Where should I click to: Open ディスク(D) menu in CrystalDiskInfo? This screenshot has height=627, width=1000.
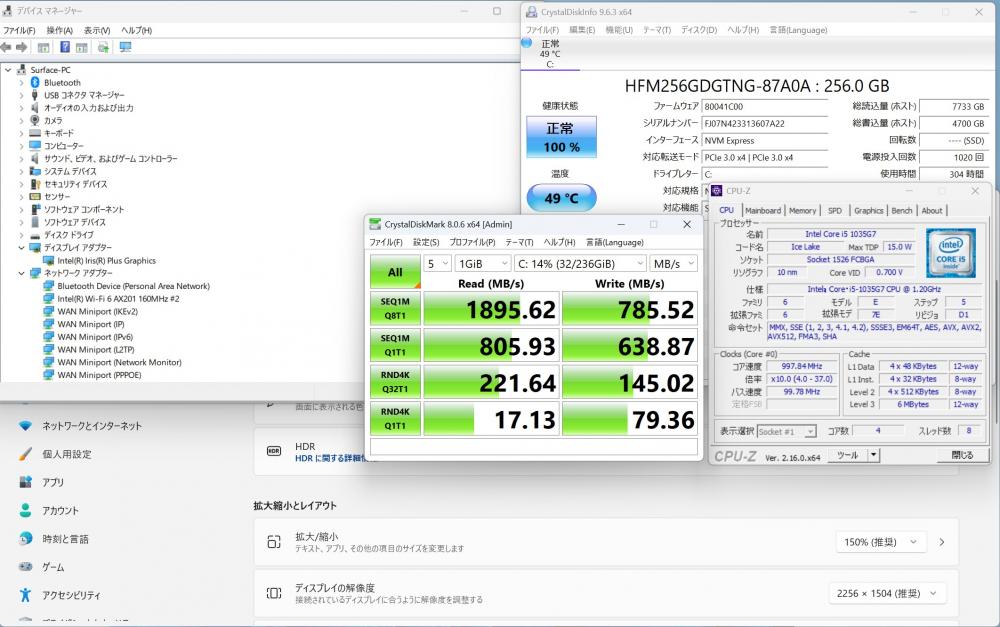click(x=699, y=30)
